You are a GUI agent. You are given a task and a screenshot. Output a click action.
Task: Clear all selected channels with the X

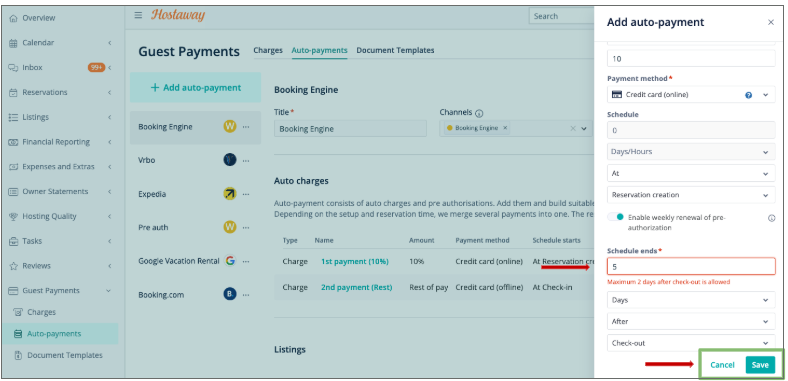tap(572, 128)
